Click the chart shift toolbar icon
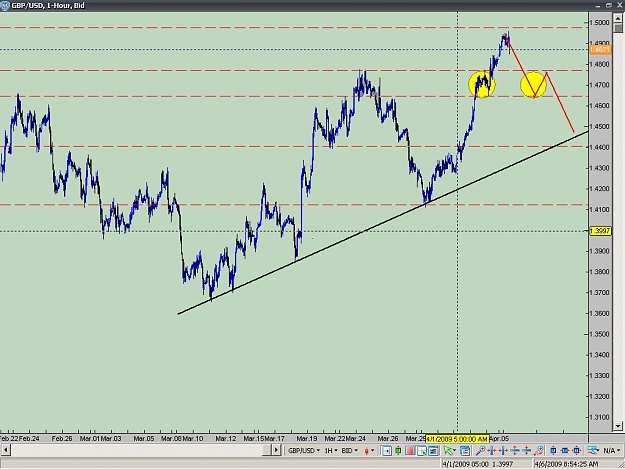 pyautogui.click(x=387, y=451)
